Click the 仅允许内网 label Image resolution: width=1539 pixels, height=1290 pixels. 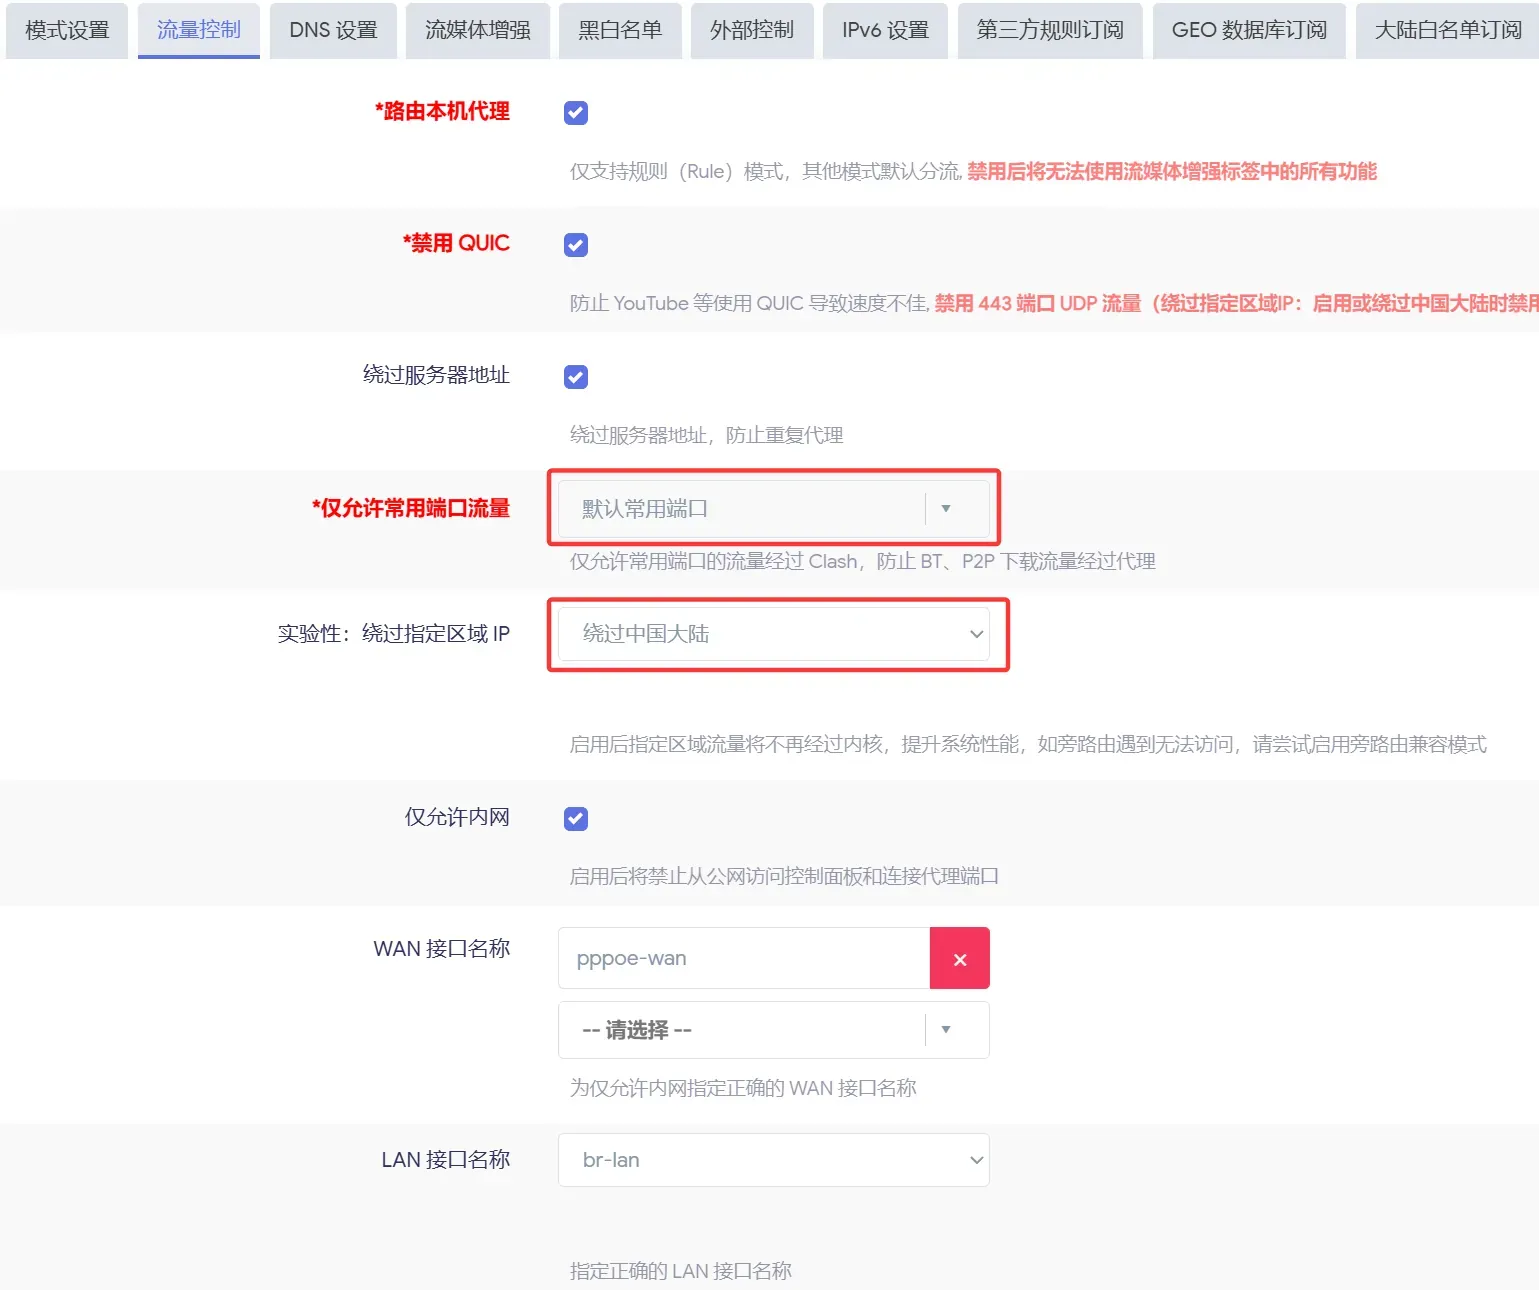[x=457, y=817]
